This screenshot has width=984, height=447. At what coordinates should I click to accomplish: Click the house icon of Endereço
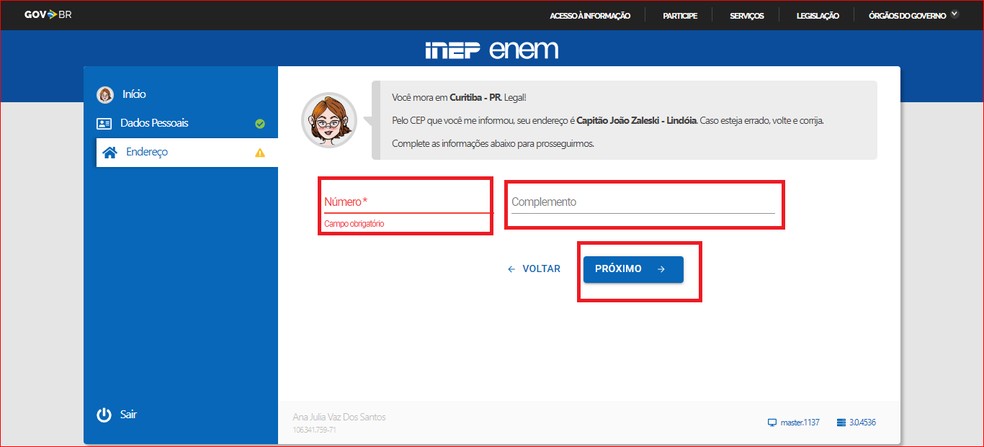pyautogui.click(x=110, y=153)
